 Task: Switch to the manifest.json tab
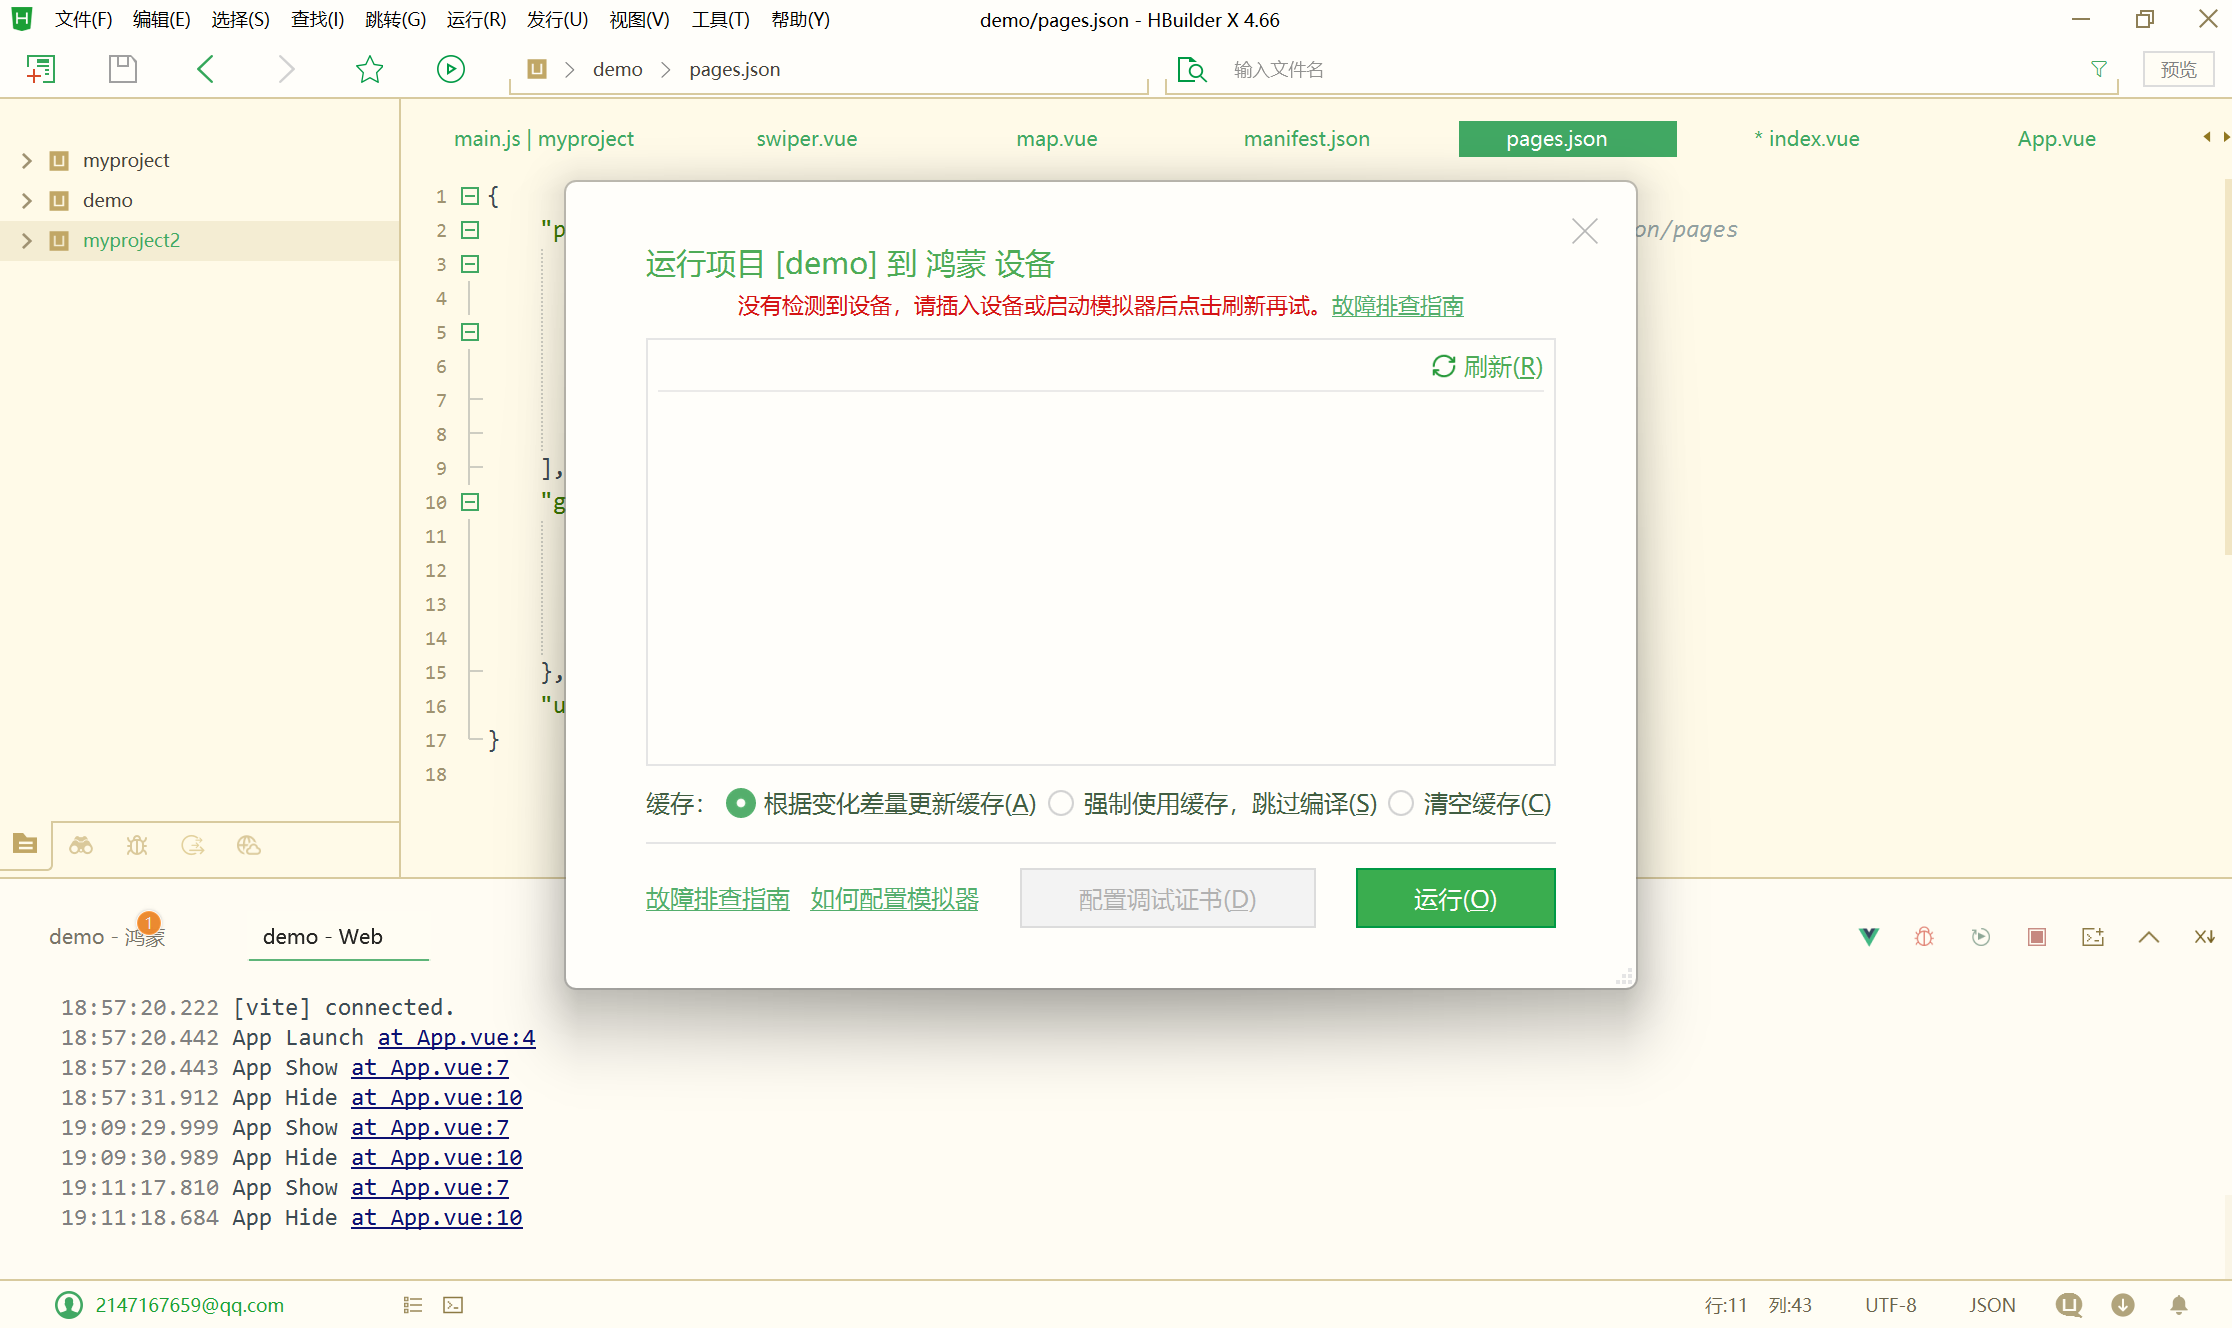1306,139
